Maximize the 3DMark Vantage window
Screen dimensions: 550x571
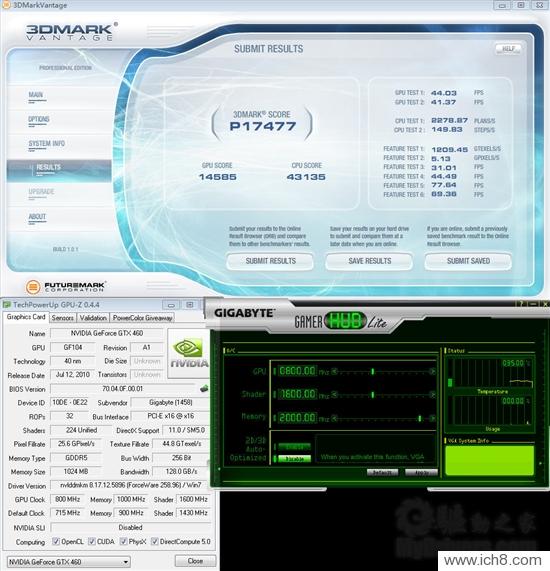pyautogui.click(x=521, y=5)
